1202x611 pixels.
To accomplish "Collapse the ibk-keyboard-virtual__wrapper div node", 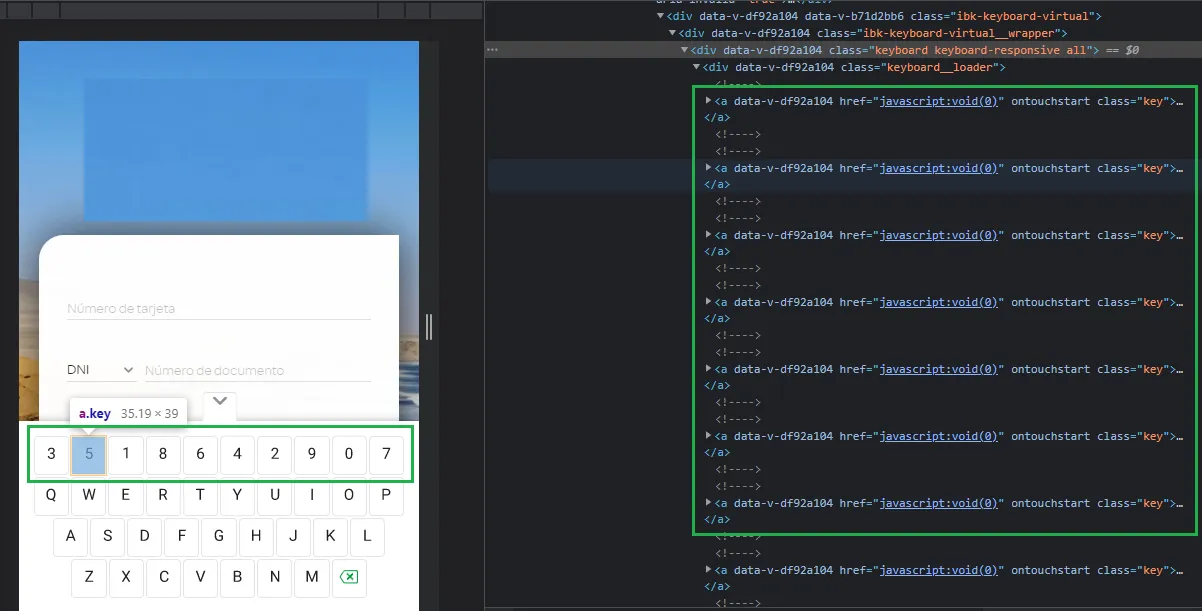I will 672,33.
